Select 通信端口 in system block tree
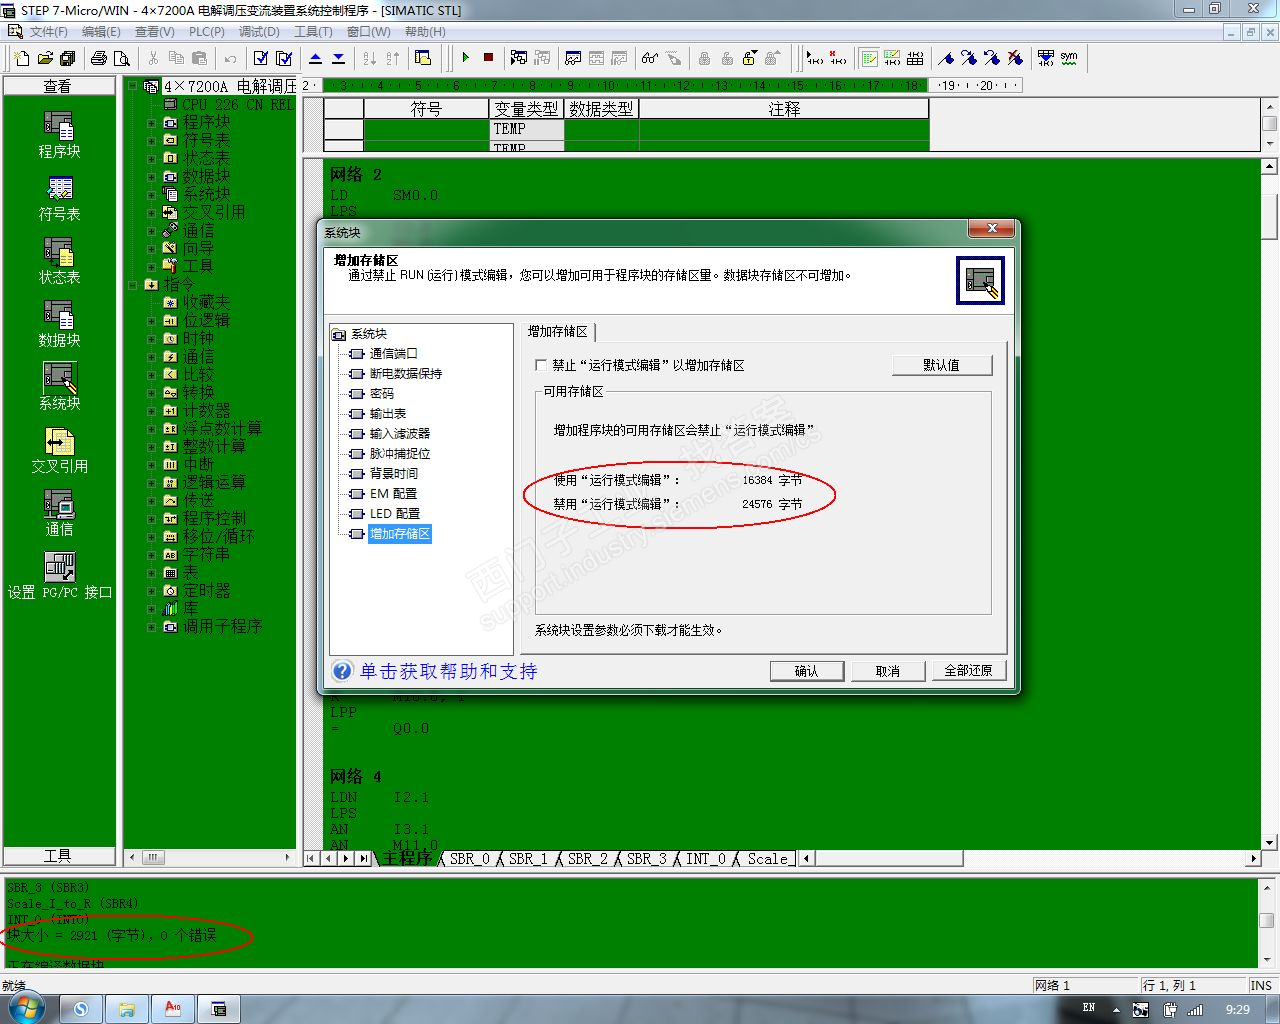This screenshot has width=1280, height=1024. 393,353
